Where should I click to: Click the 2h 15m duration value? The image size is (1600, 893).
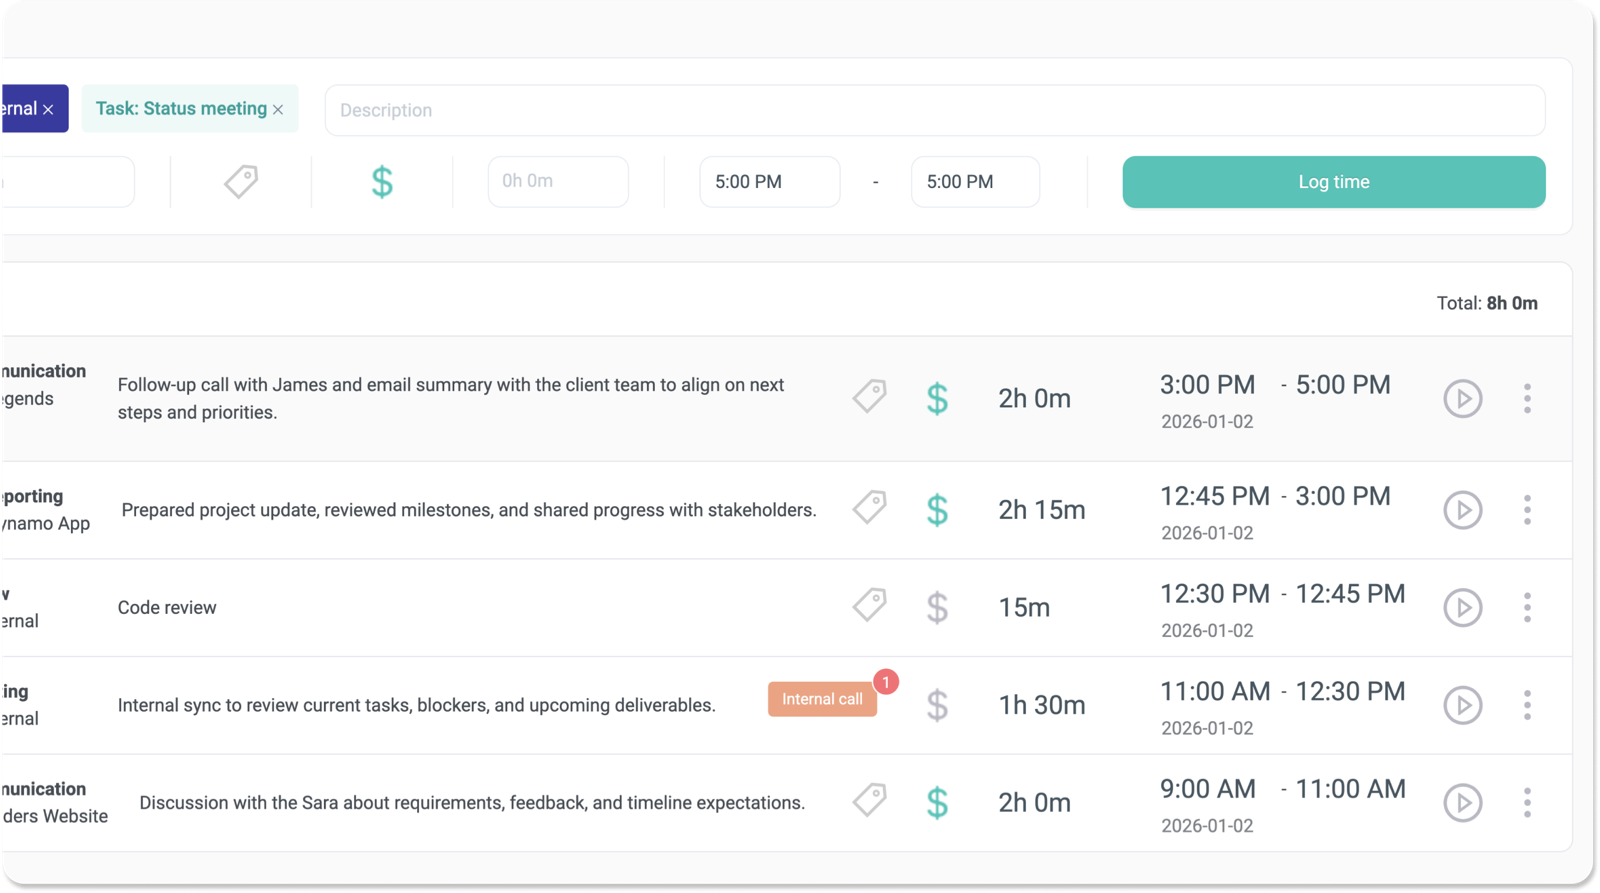(1041, 510)
